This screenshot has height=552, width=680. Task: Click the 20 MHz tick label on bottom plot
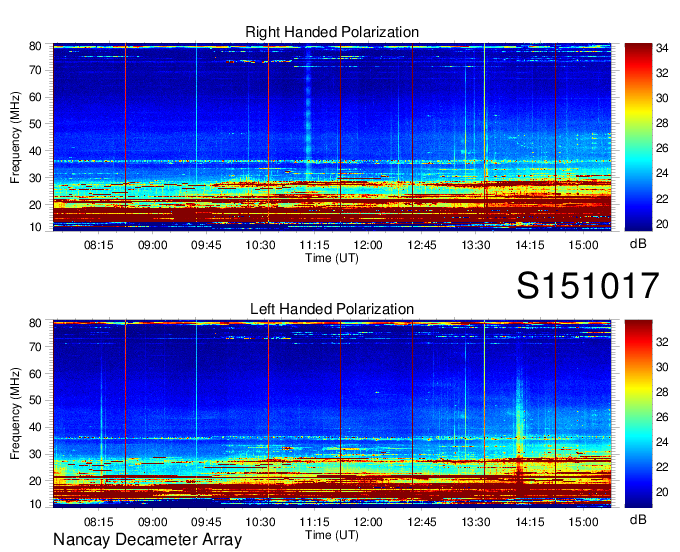pyautogui.click(x=35, y=481)
